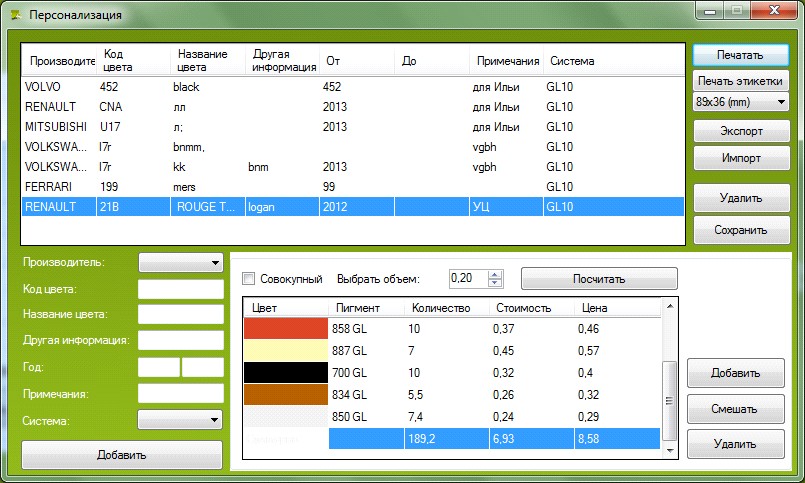Click the Посчитать button
805x483 pixels.
(599, 279)
